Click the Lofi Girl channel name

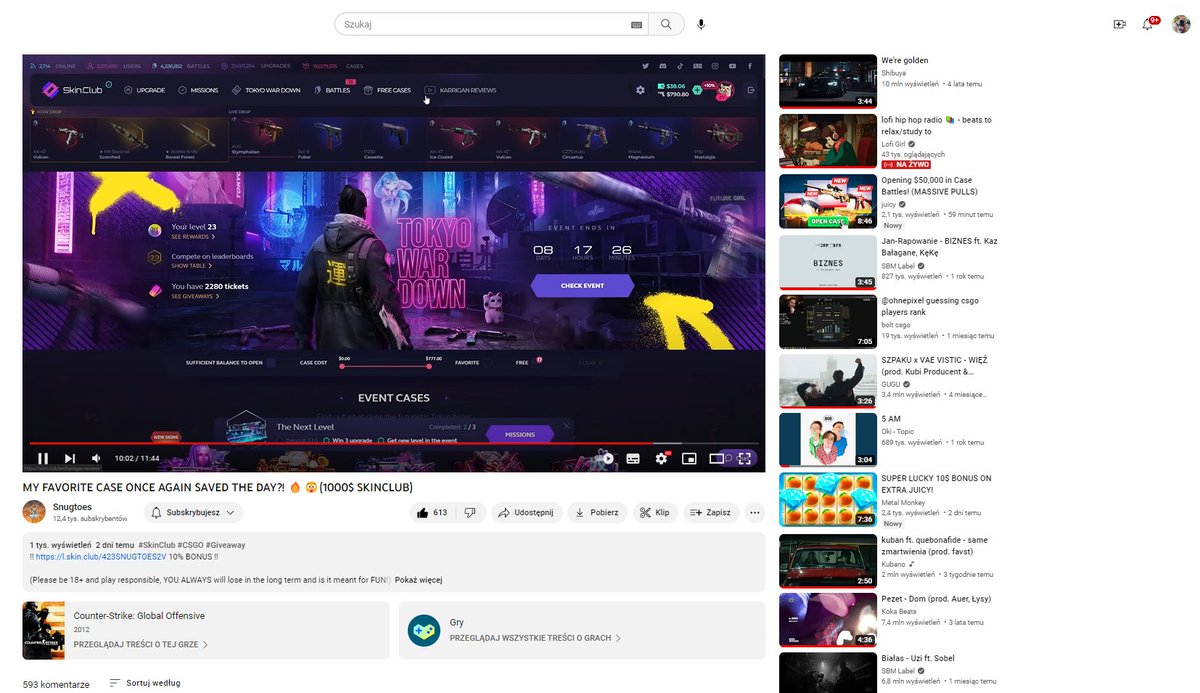tap(895, 143)
